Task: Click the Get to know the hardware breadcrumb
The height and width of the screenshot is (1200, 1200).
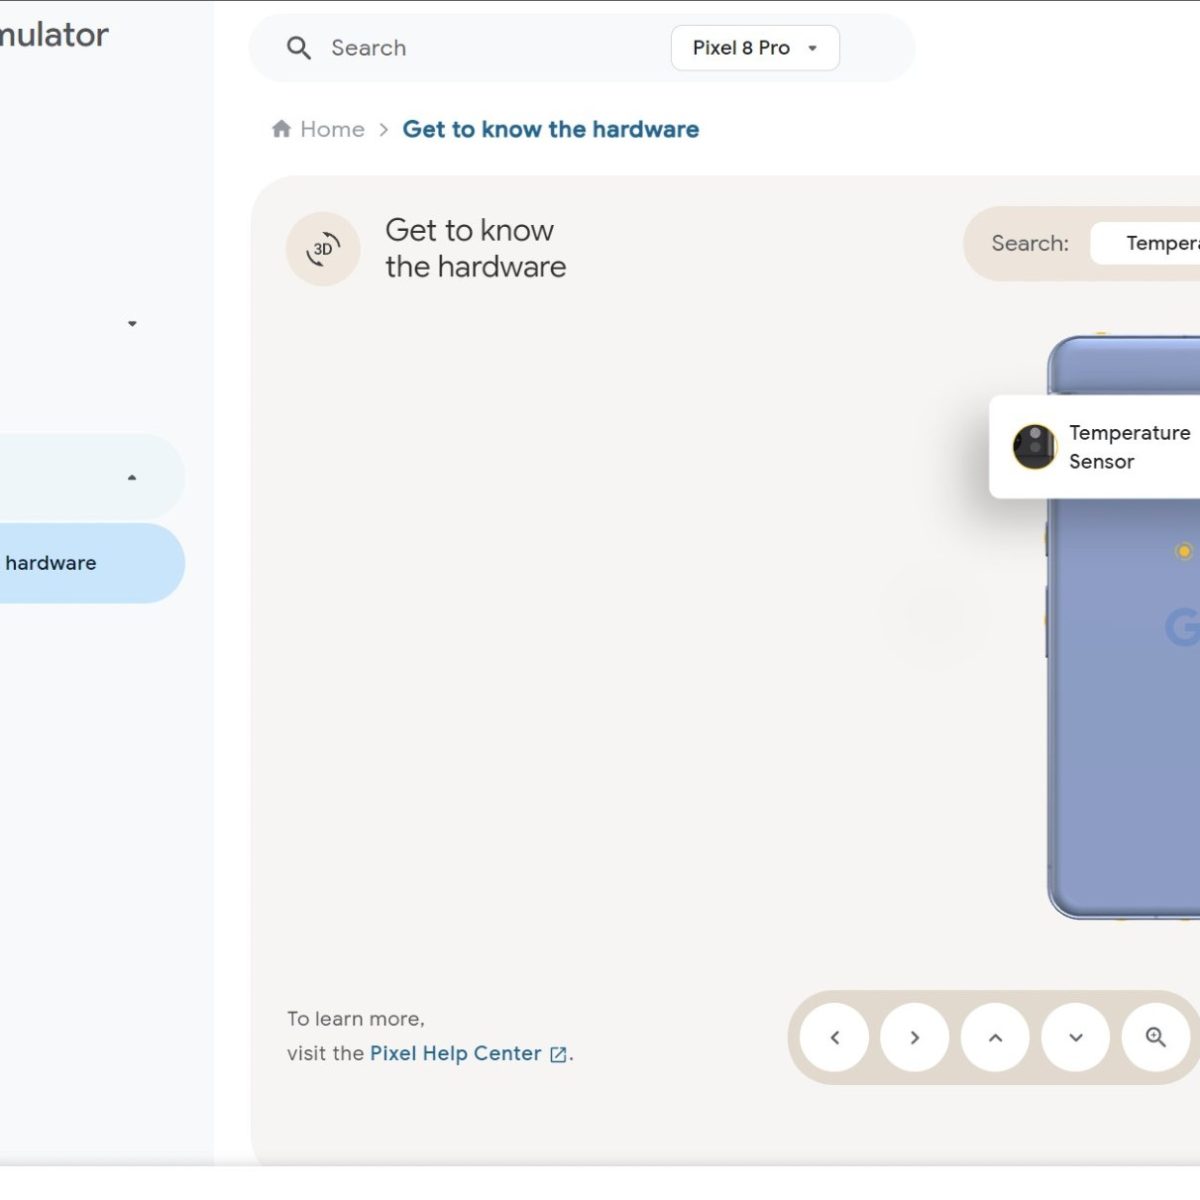Action: pos(550,129)
